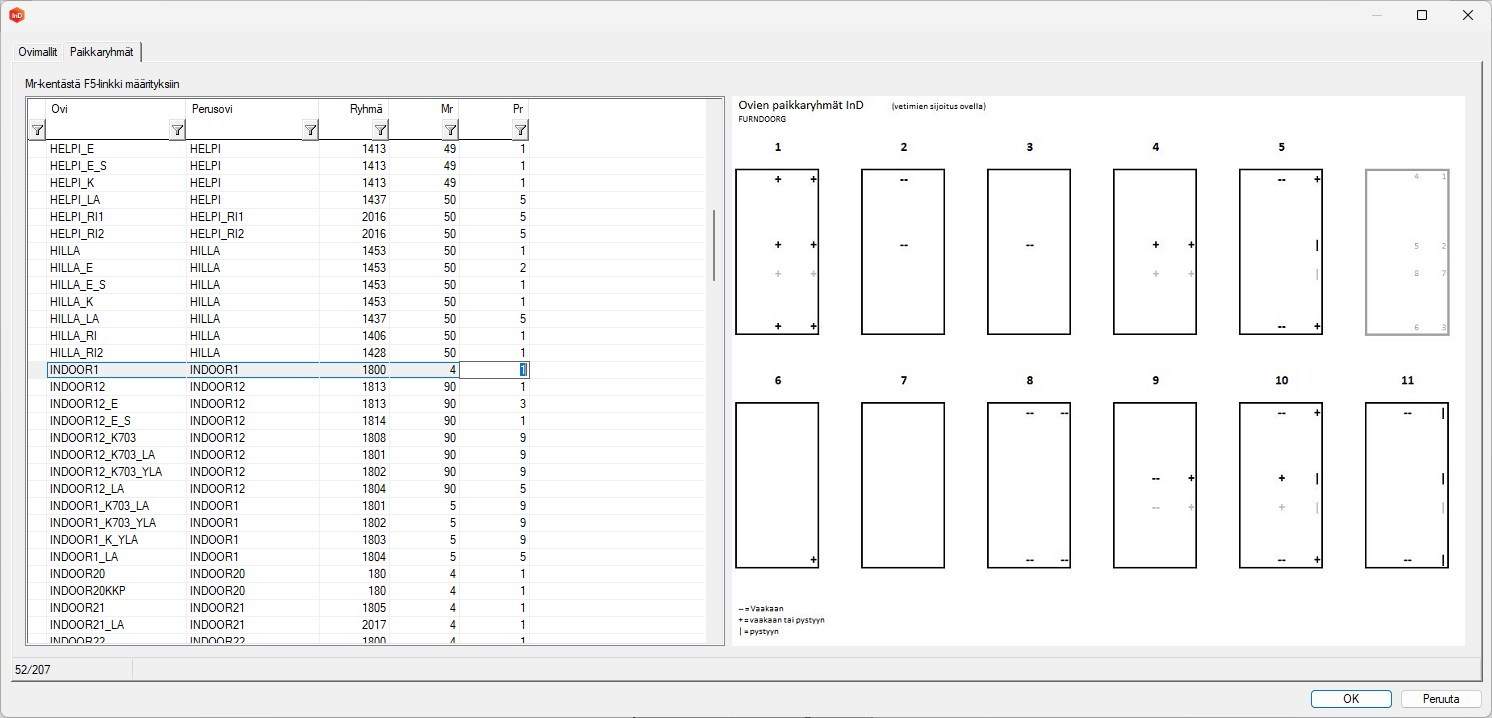1492x718 pixels.
Task: Confirm with the OK button
Action: point(1351,699)
